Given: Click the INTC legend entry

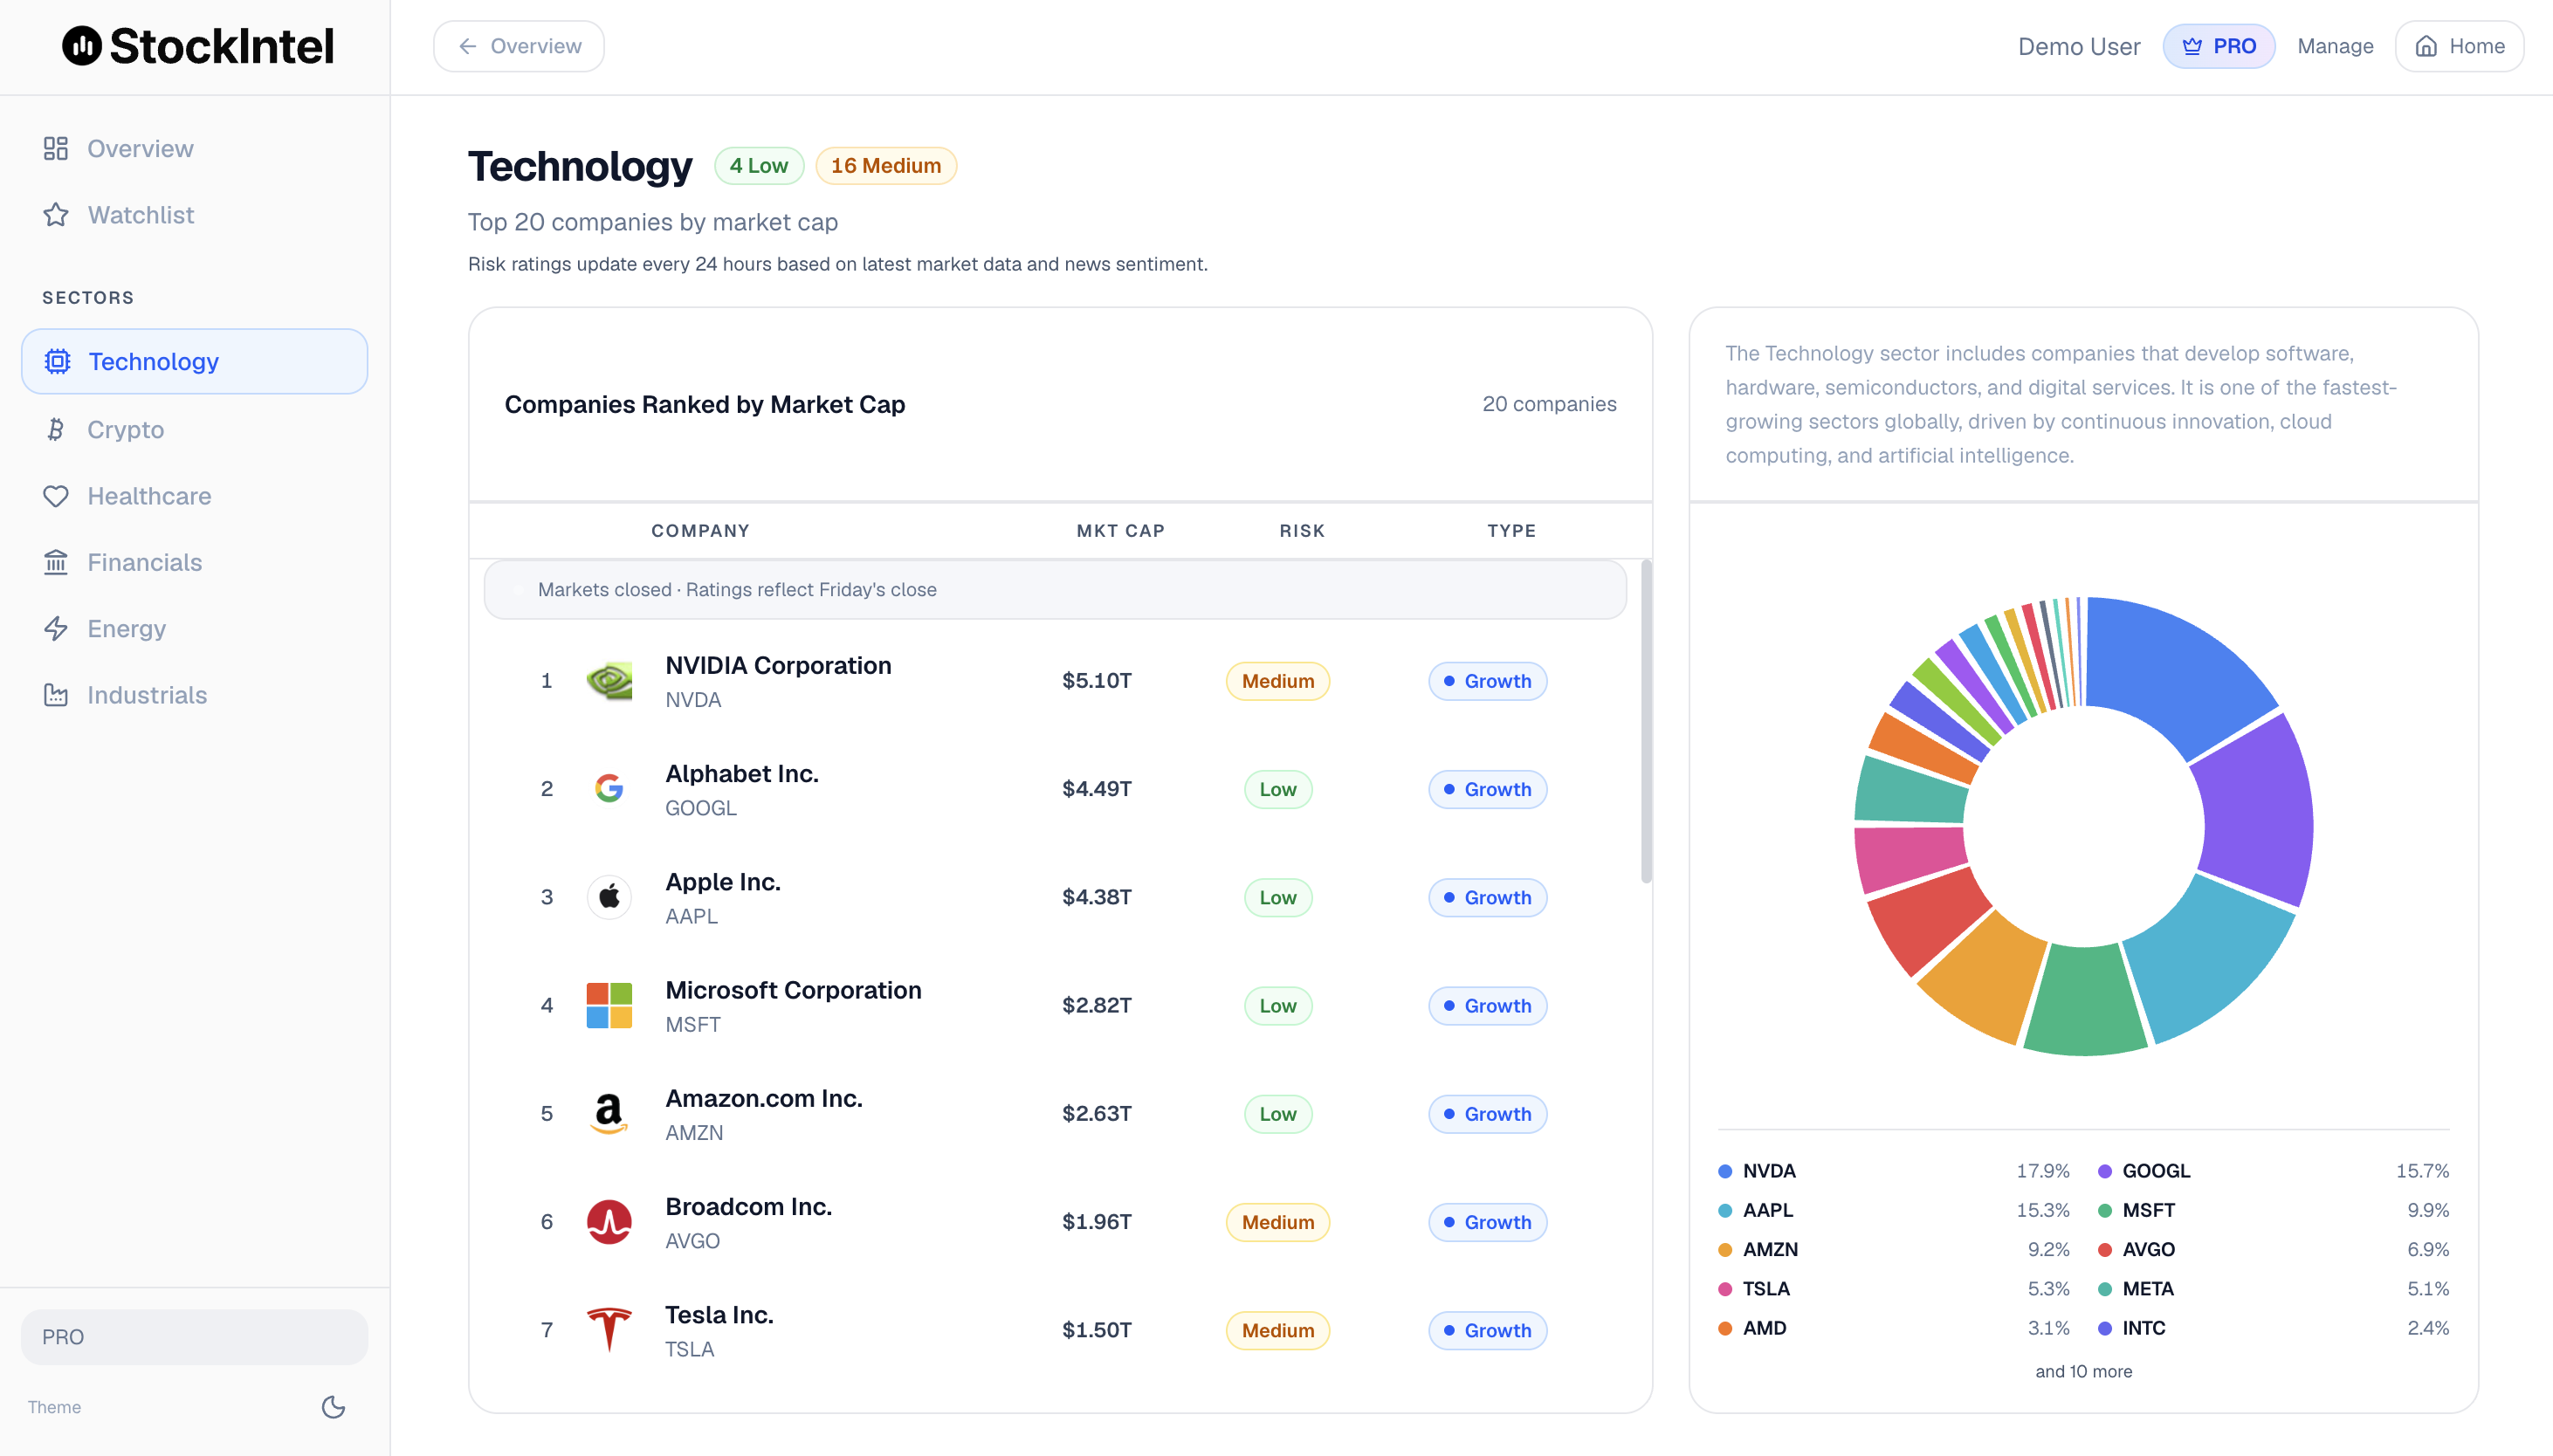Looking at the screenshot, I should tap(2273, 1328).
